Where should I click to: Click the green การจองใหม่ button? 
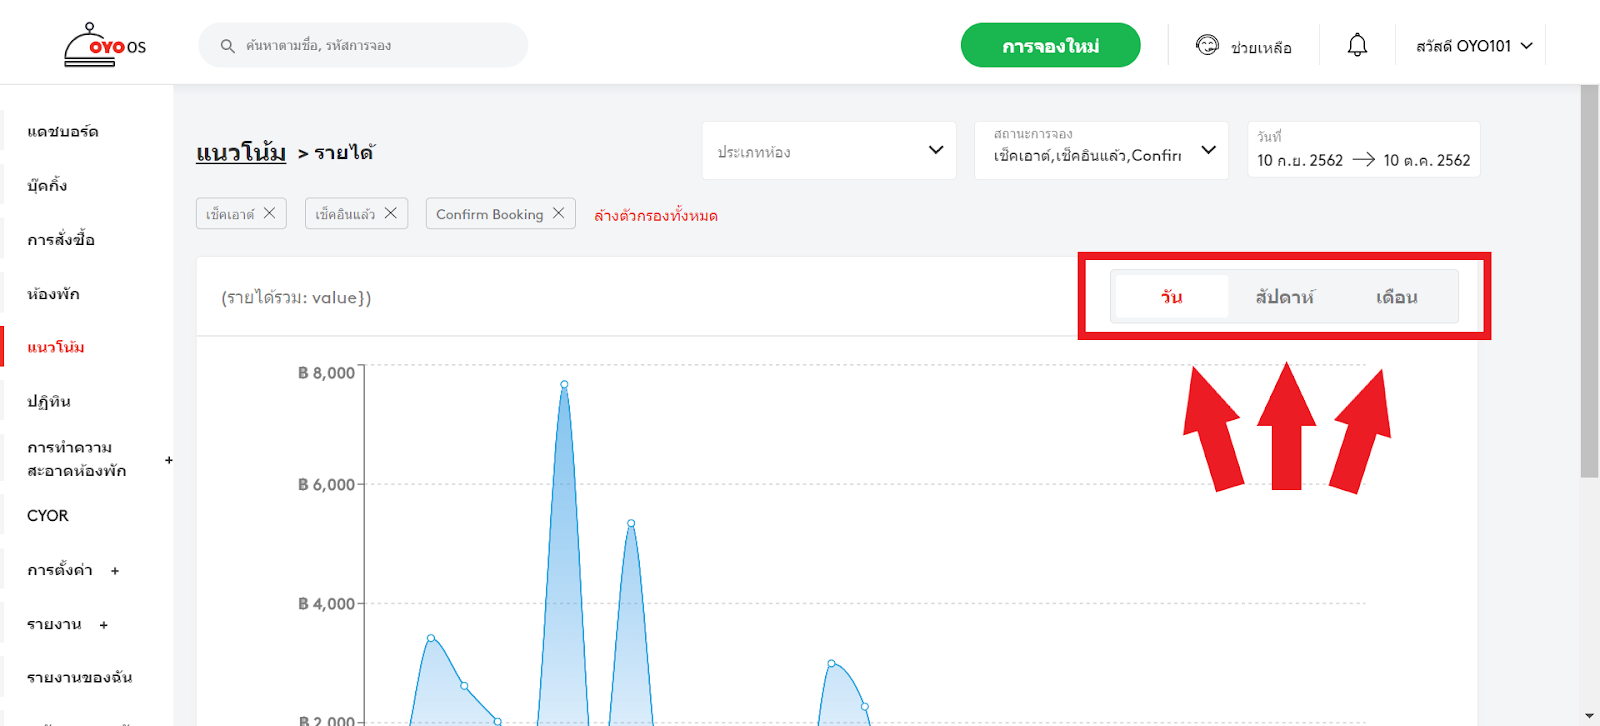[1050, 45]
